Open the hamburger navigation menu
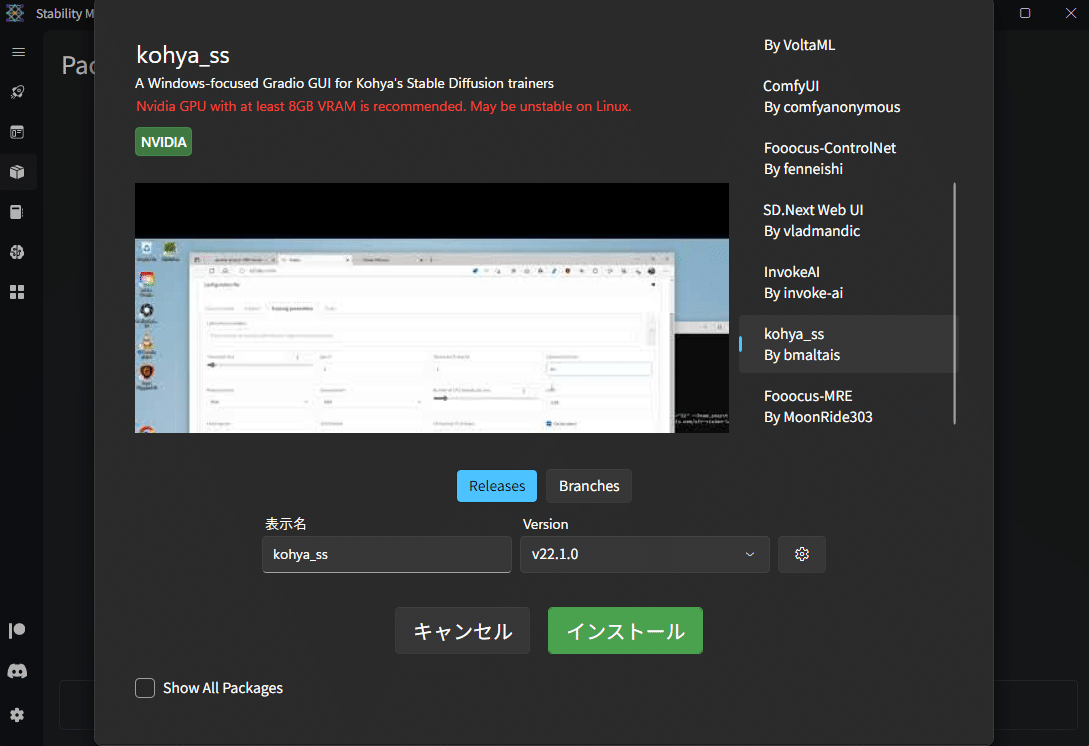1089x746 pixels. [x=19, y=52]
